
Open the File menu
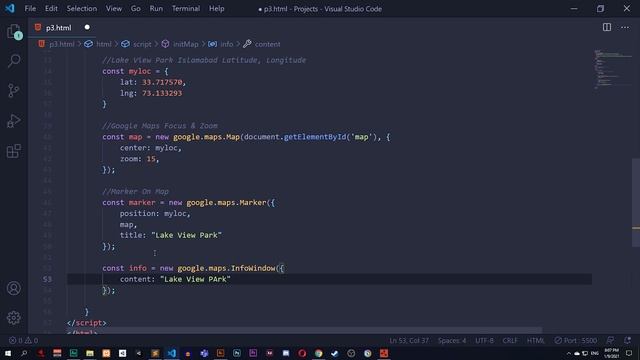pos(30,9)
